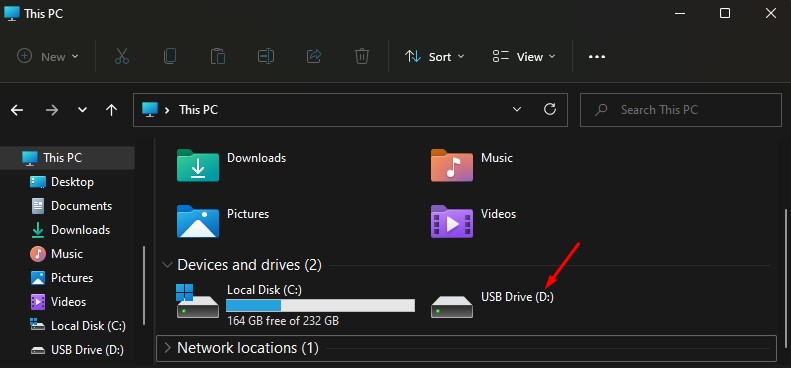Click the Rename icon in toolbar
The image size is (791, 368).
(x=266, y=56)
